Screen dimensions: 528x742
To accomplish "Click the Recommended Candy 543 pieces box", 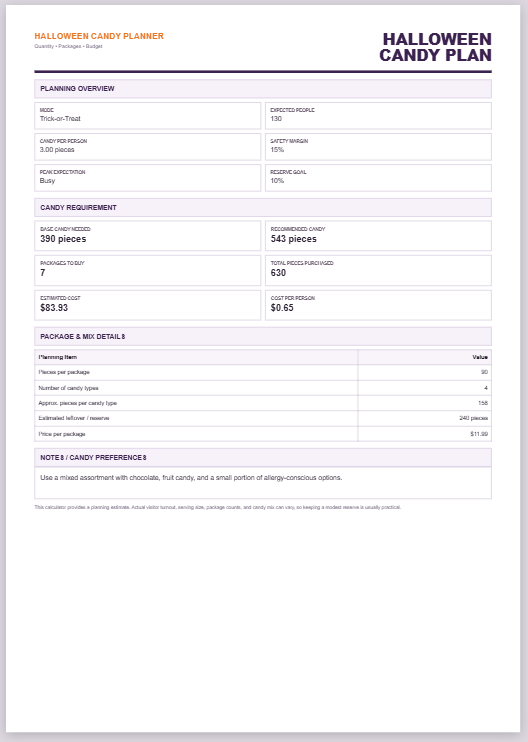I will 378,236.
